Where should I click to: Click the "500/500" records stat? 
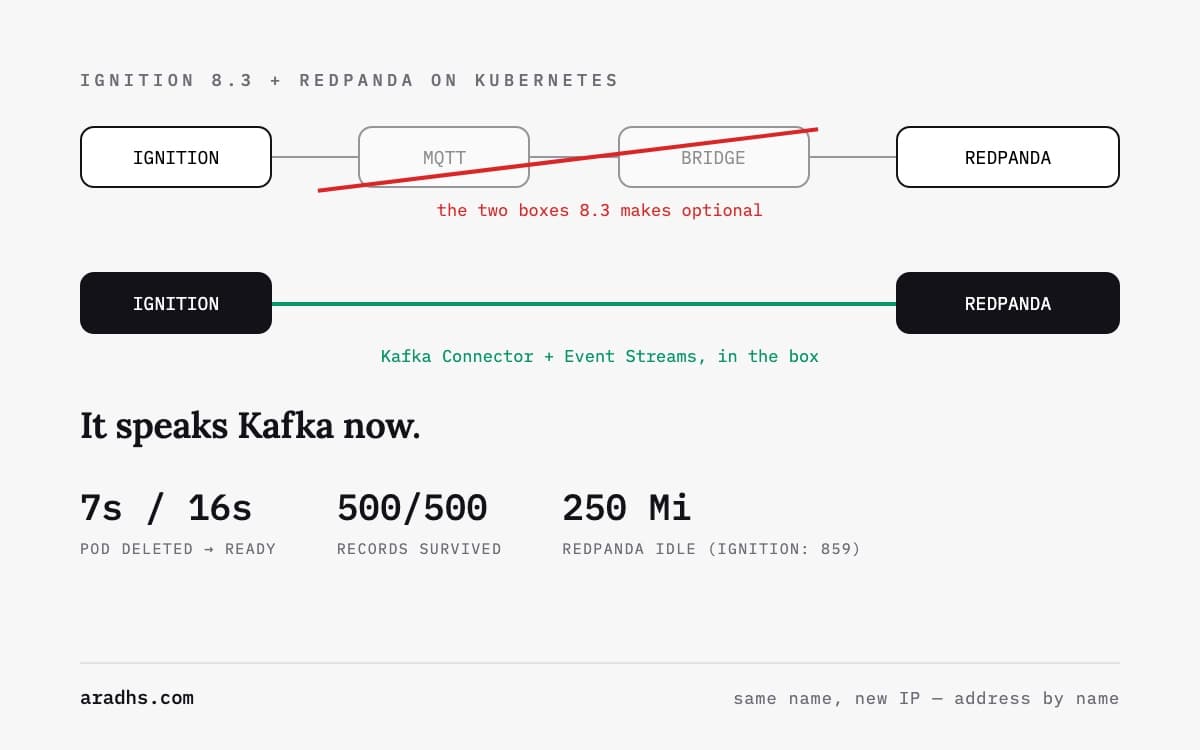coord(412,508)
